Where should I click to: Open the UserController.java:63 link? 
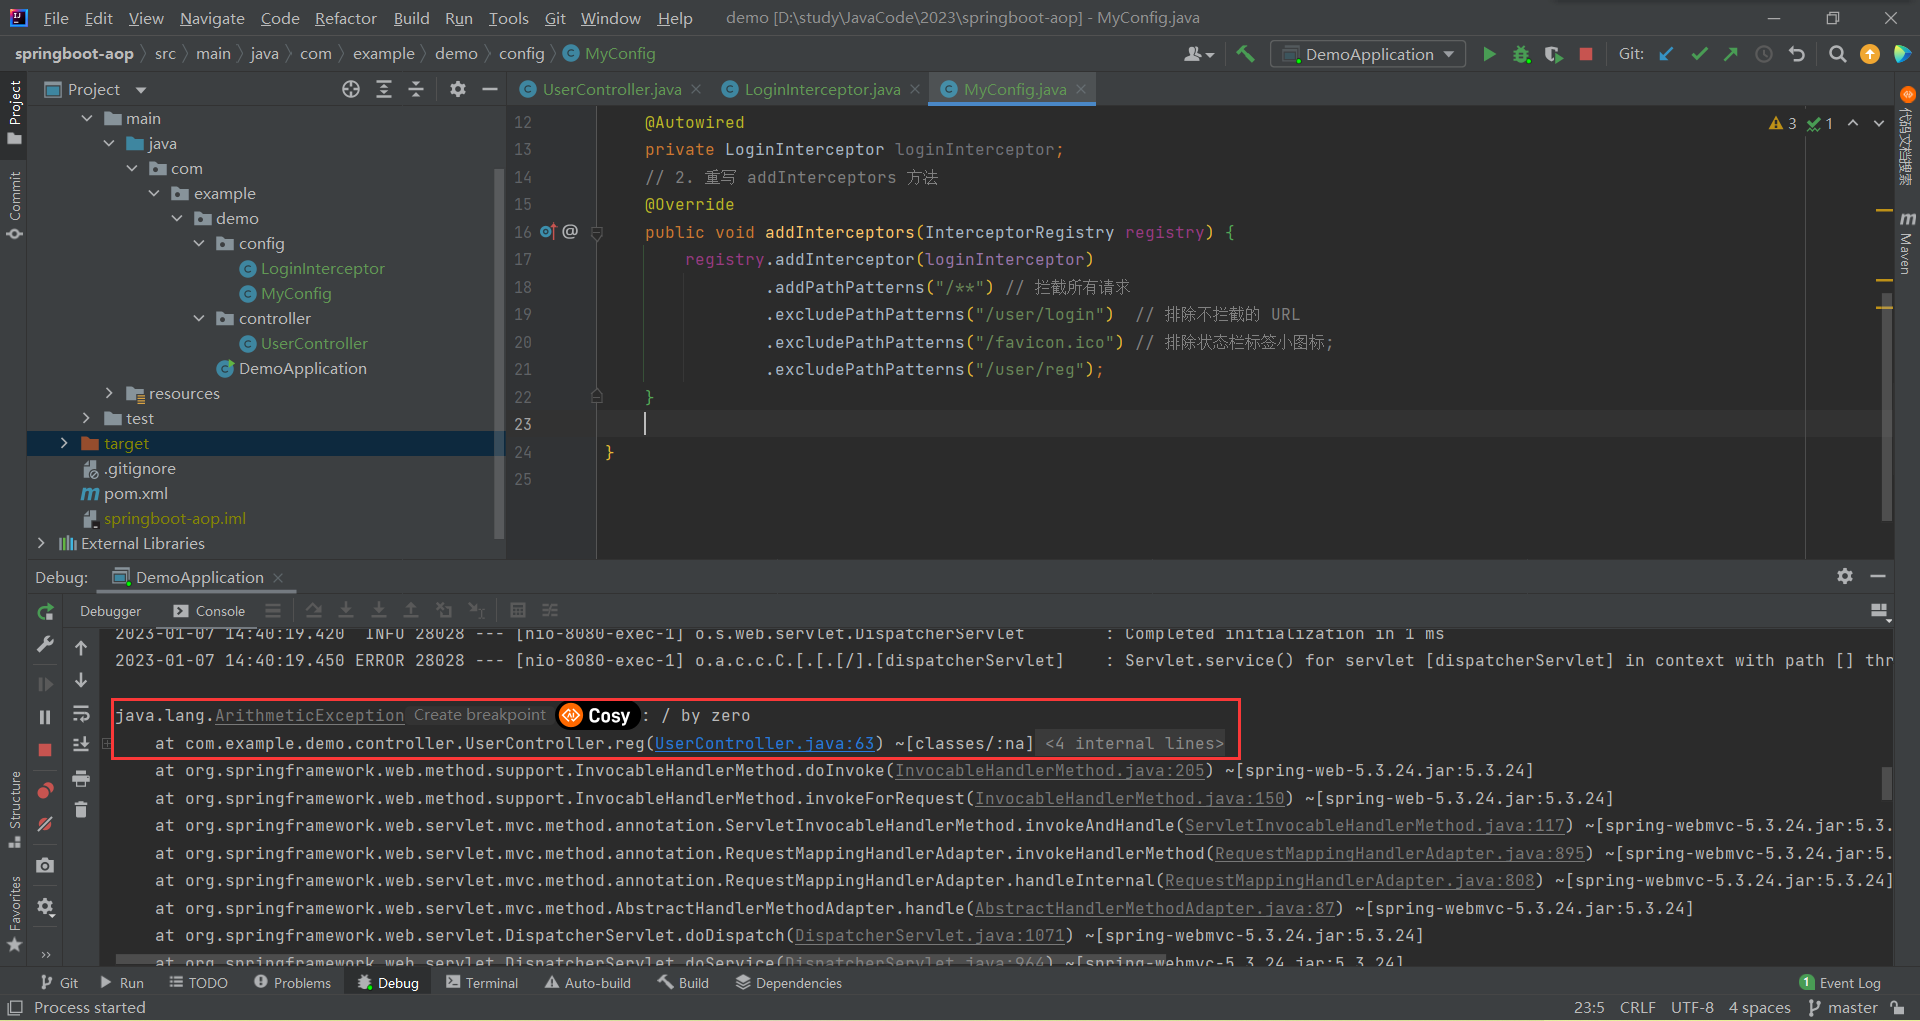click(764, 743)
